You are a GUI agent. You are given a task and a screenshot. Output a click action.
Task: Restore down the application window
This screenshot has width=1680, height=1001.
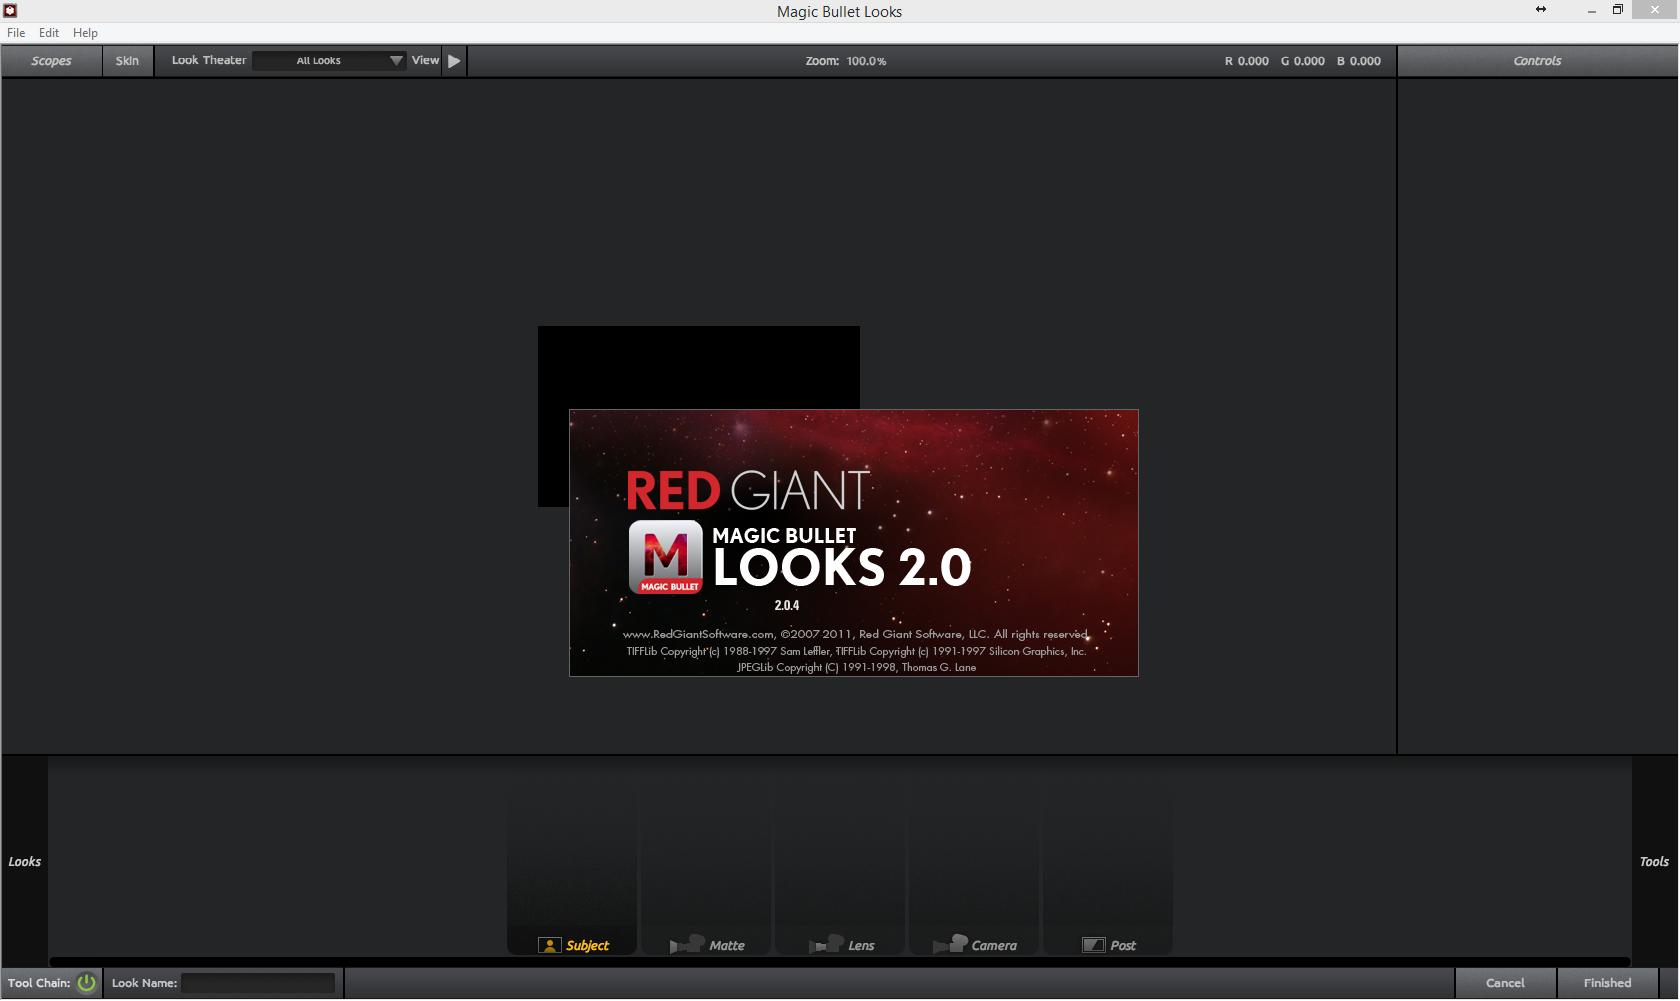(x=1618, y=10)
